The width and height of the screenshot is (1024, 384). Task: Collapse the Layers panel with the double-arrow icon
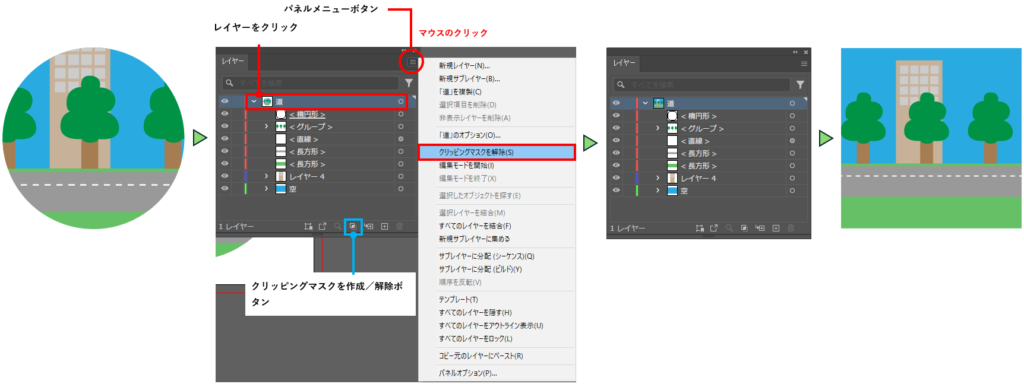point(795,52)
